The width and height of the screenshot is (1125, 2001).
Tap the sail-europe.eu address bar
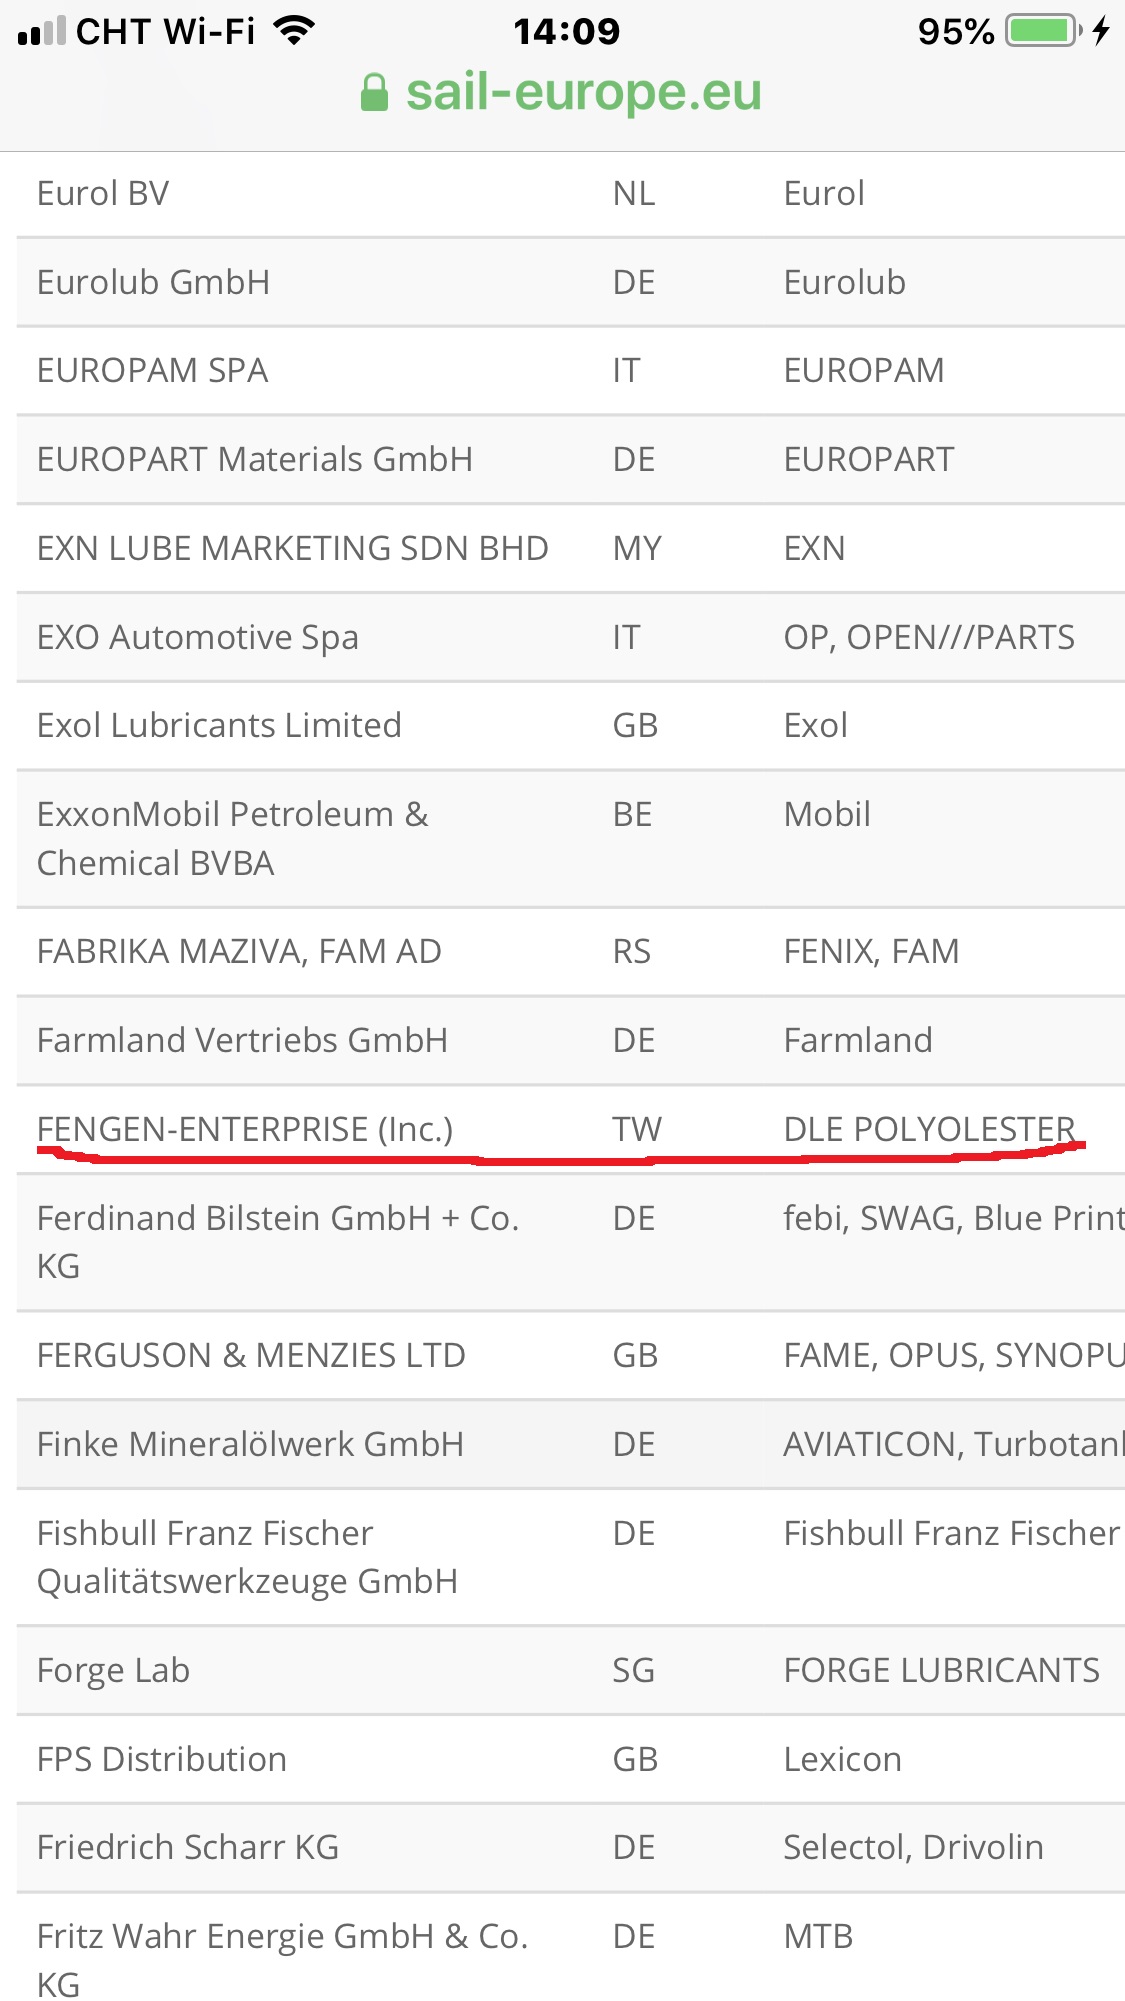click(x=562, y=92)
